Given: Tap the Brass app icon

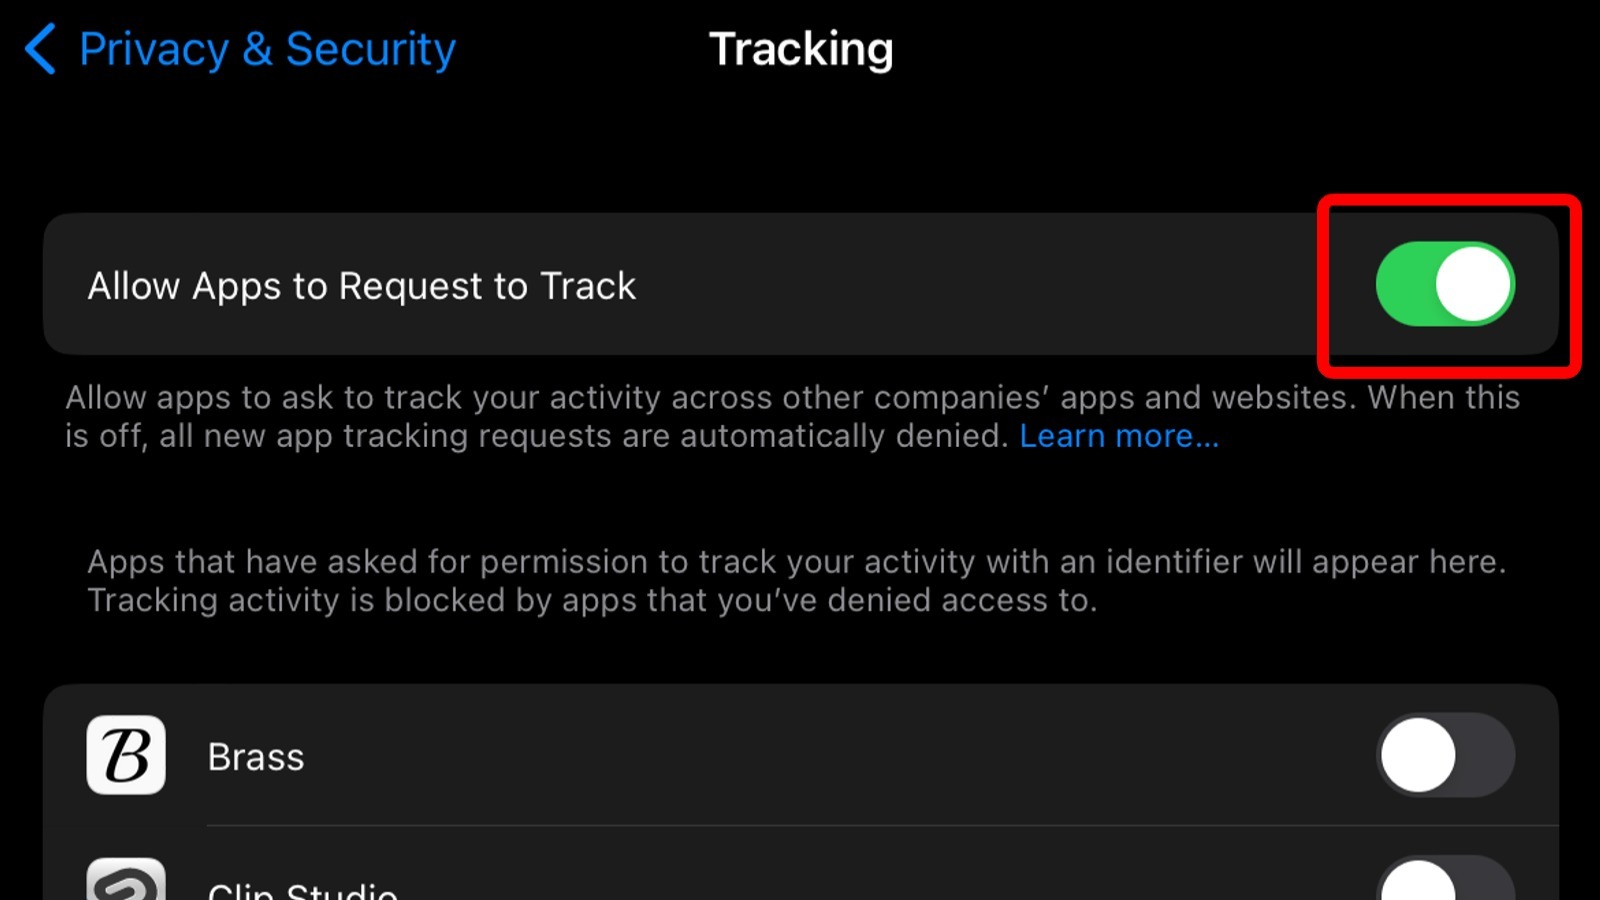Looking at the screenshot, I should point(126,755).
